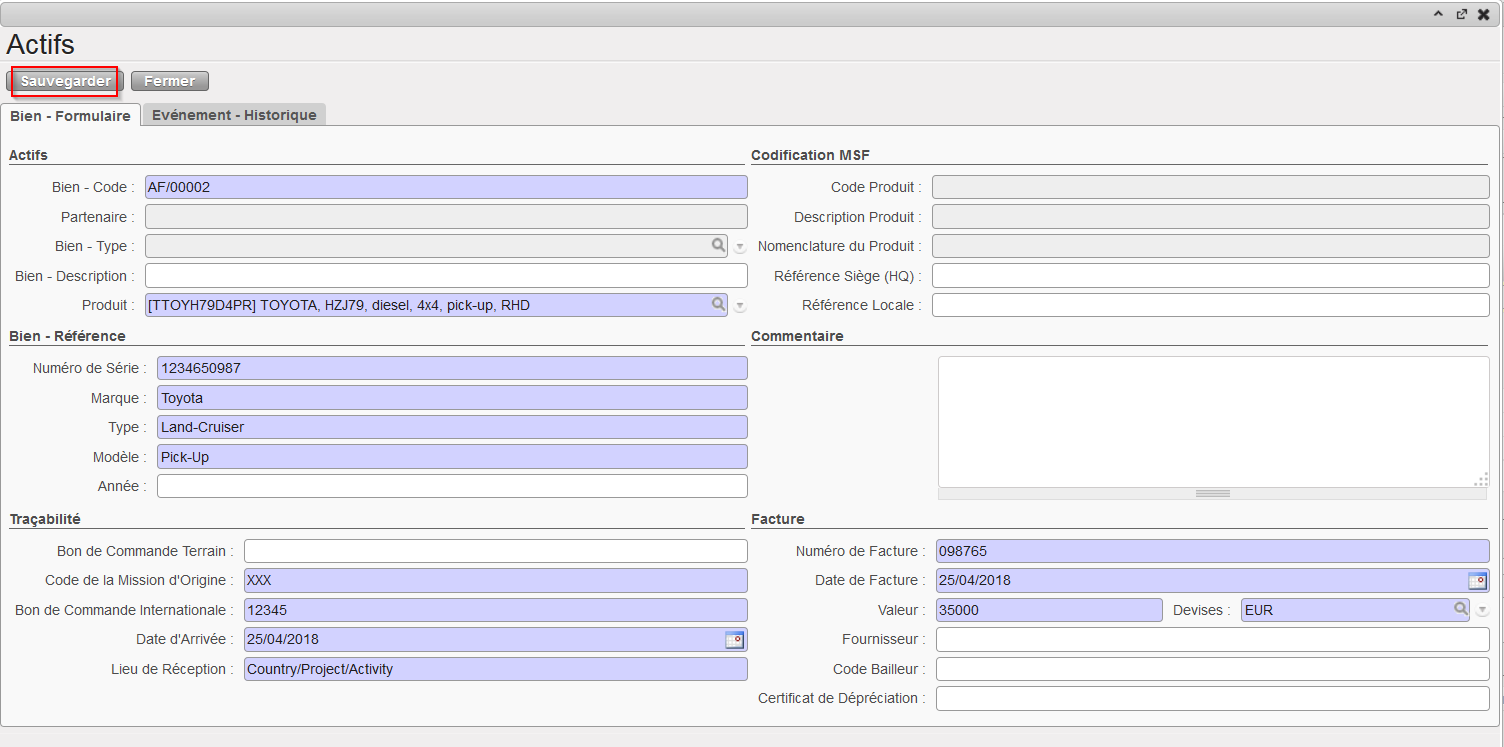Image resolution: width=1504 pixels, height=747 pixels.
Task: Click into the Fournisseur input field
Action: click(1212, 639)
